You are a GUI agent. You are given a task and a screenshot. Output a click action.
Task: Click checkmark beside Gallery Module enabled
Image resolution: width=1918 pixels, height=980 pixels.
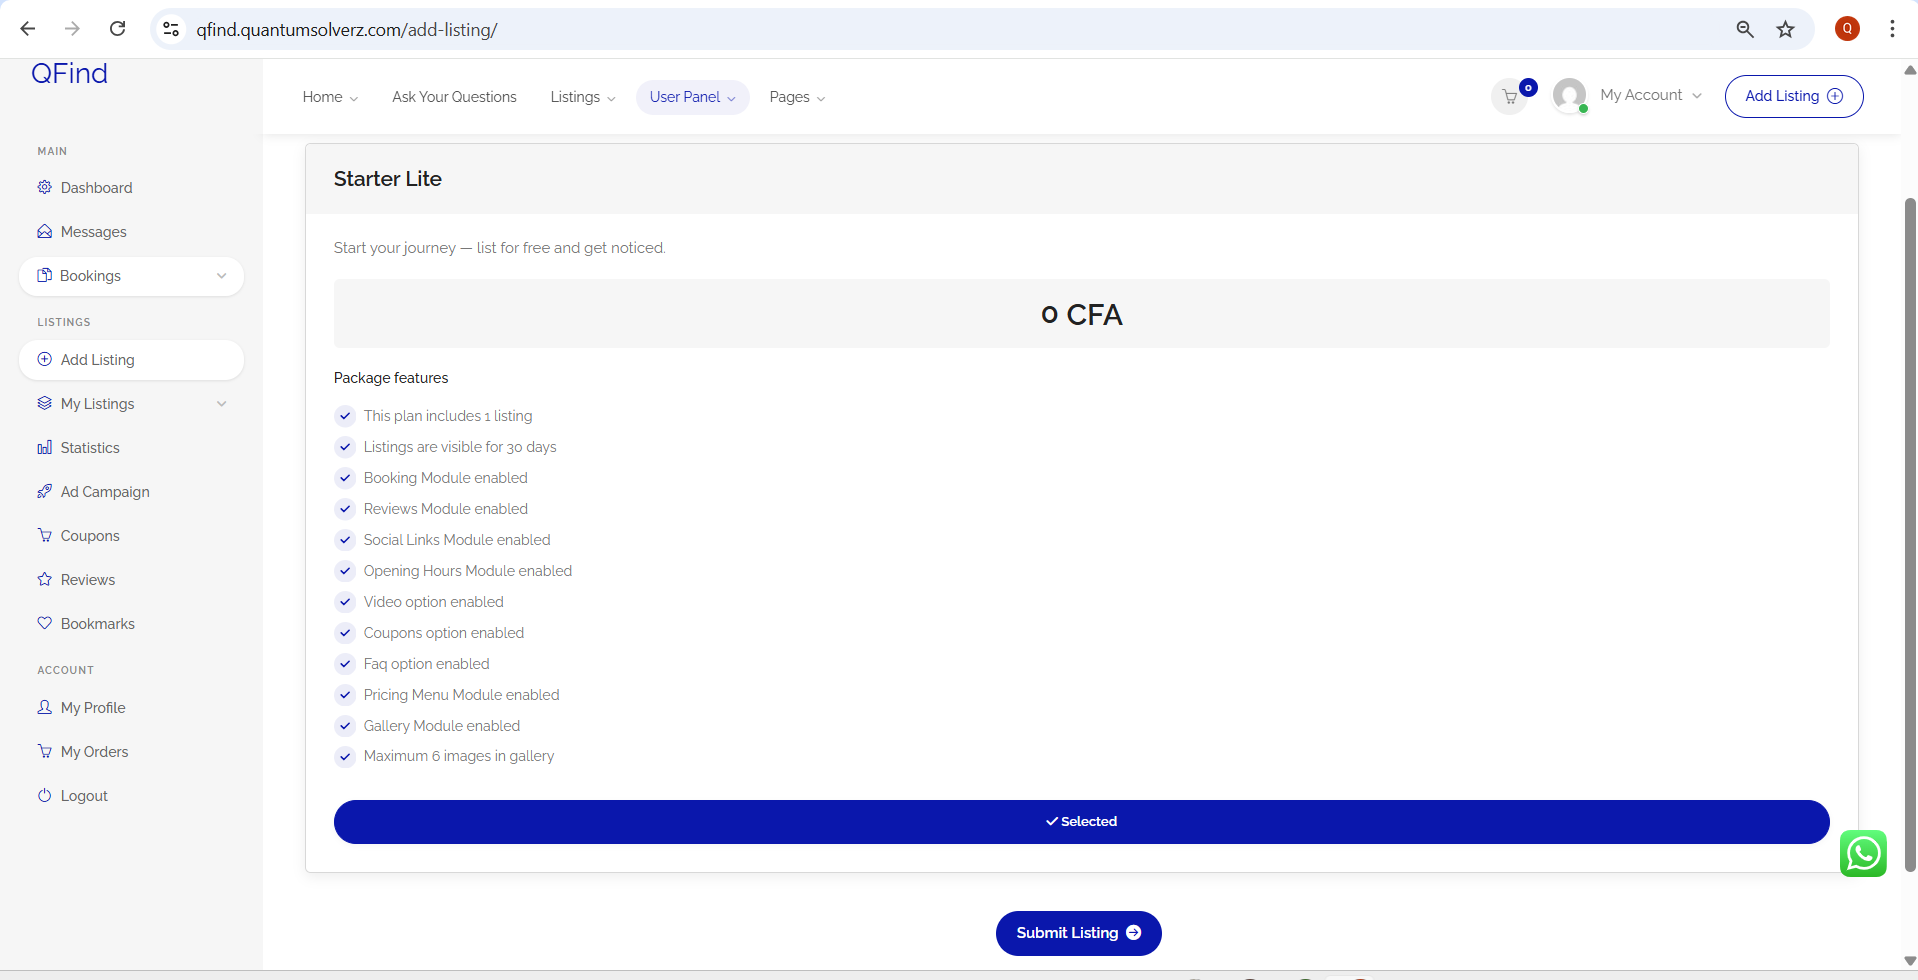coord(345,726)
